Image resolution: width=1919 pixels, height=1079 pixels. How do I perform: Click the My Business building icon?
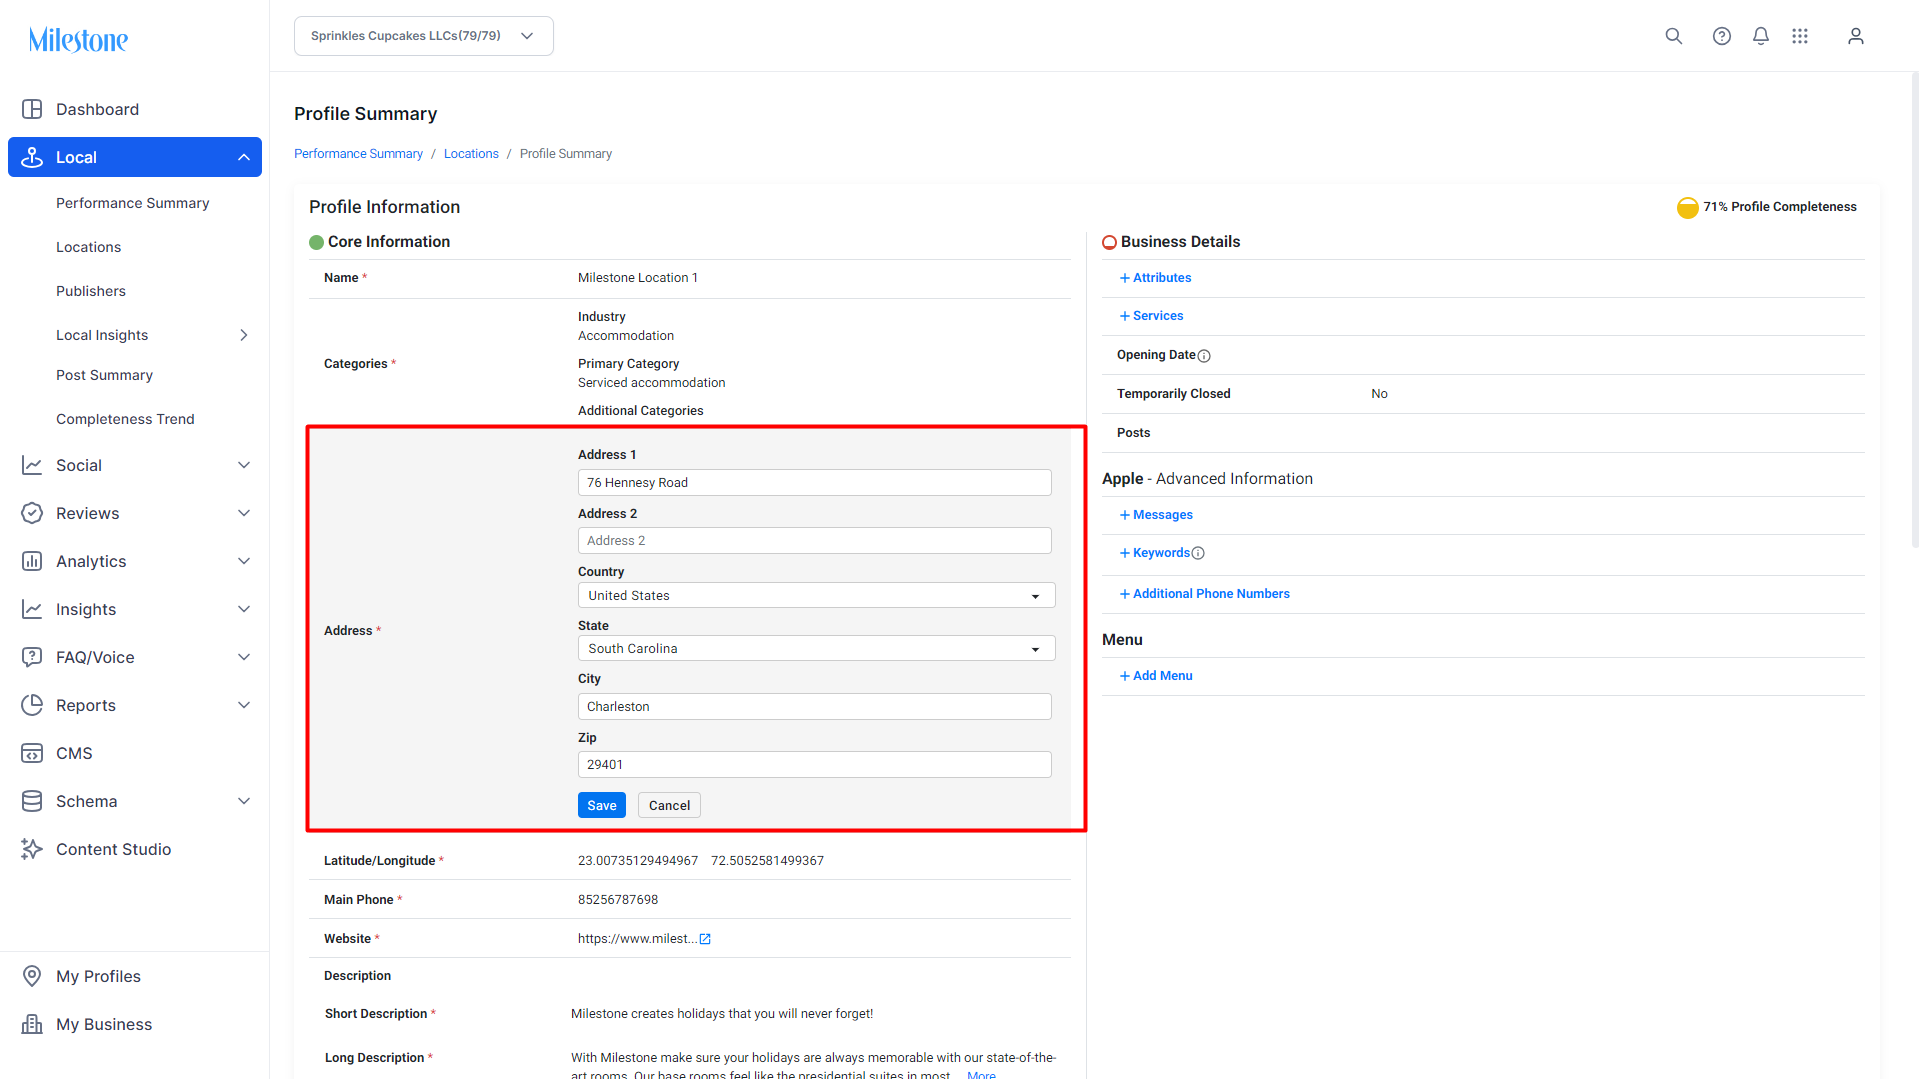32,1024
